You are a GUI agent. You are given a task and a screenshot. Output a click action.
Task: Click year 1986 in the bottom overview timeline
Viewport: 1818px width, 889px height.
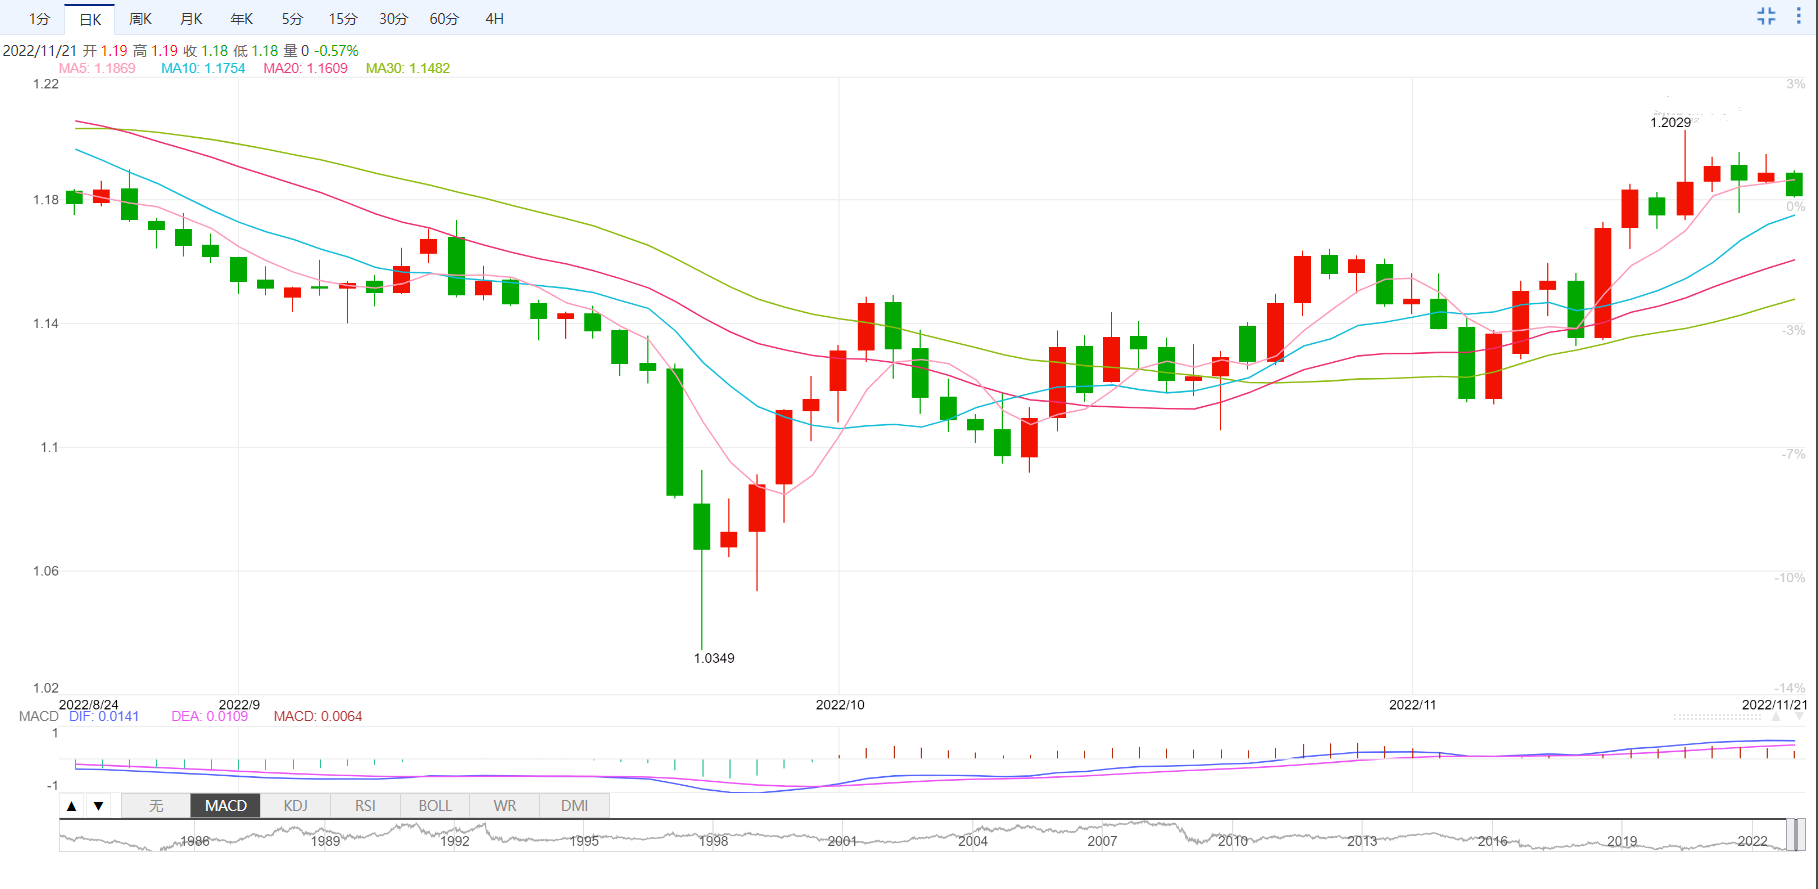click(195, 841)
